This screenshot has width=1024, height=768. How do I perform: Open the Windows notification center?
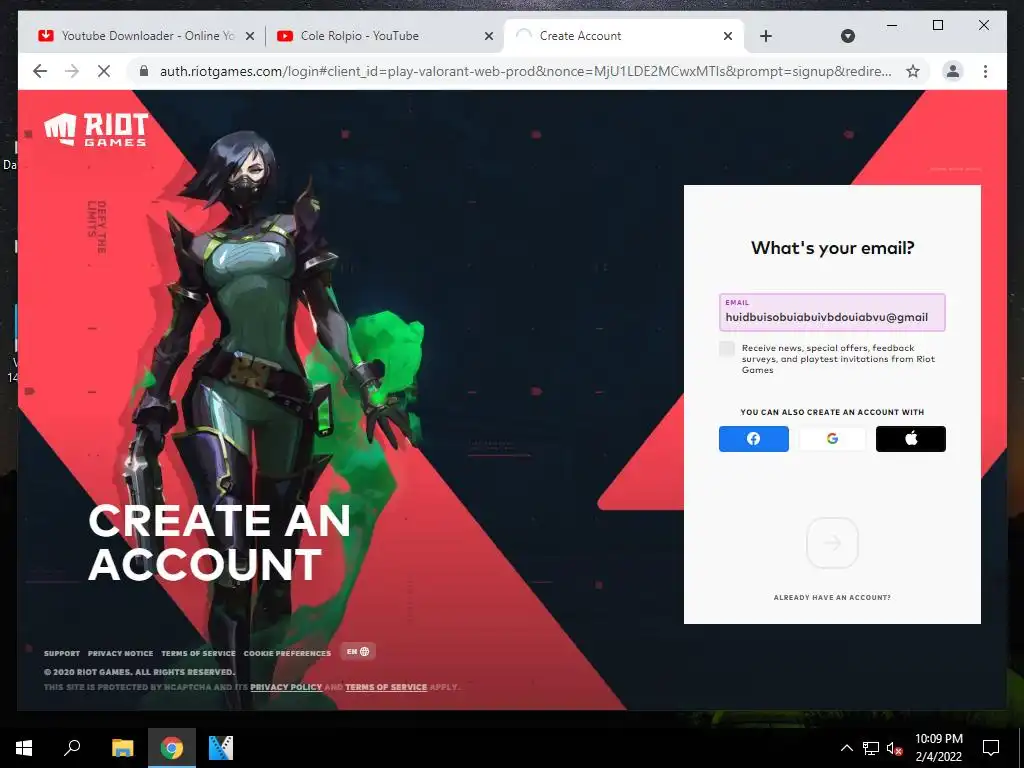(x=991, y=748)
